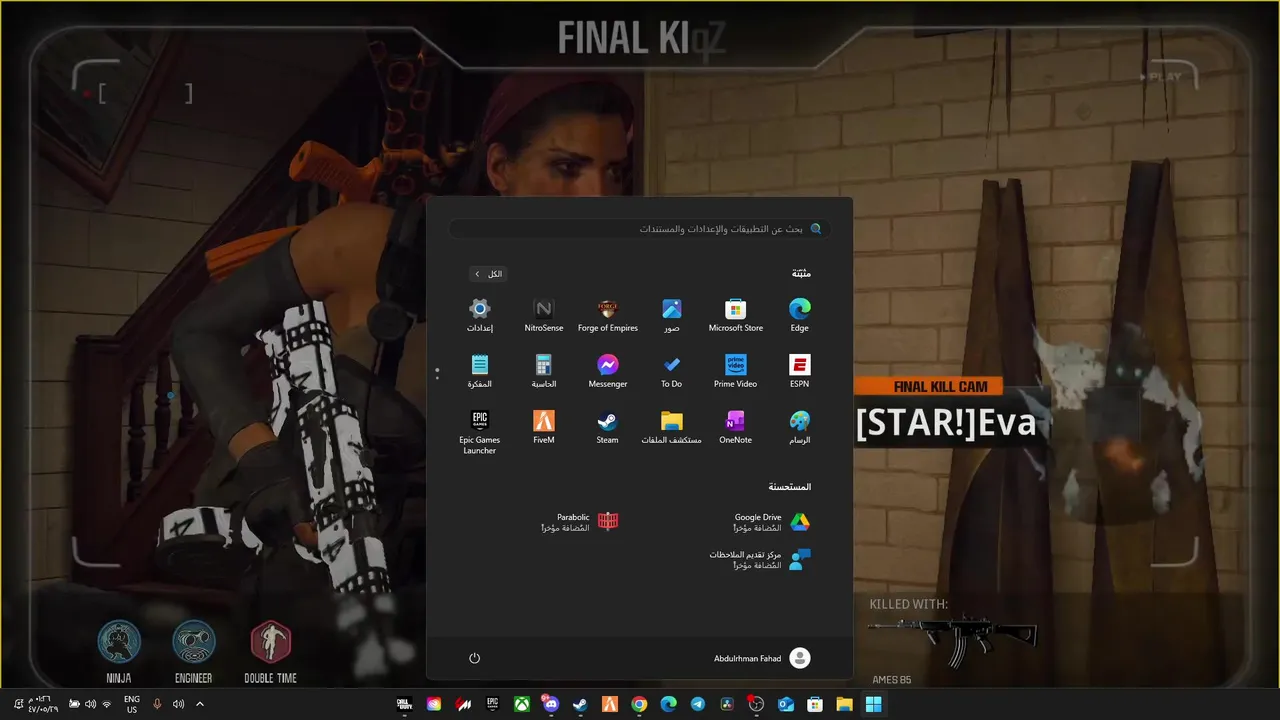
Task: Launch Forge of Empires
Action: tap(607, 315)
